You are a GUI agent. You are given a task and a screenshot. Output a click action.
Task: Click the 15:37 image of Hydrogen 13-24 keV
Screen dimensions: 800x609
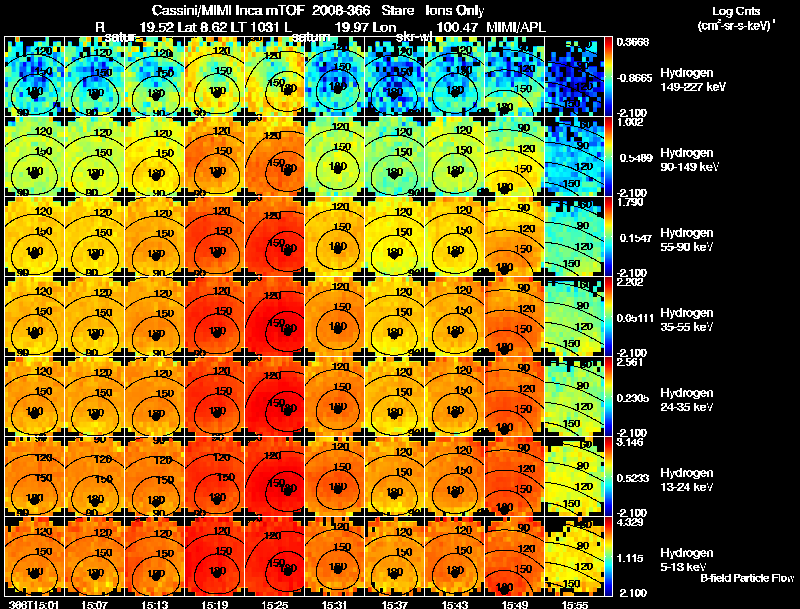(395, 477)
